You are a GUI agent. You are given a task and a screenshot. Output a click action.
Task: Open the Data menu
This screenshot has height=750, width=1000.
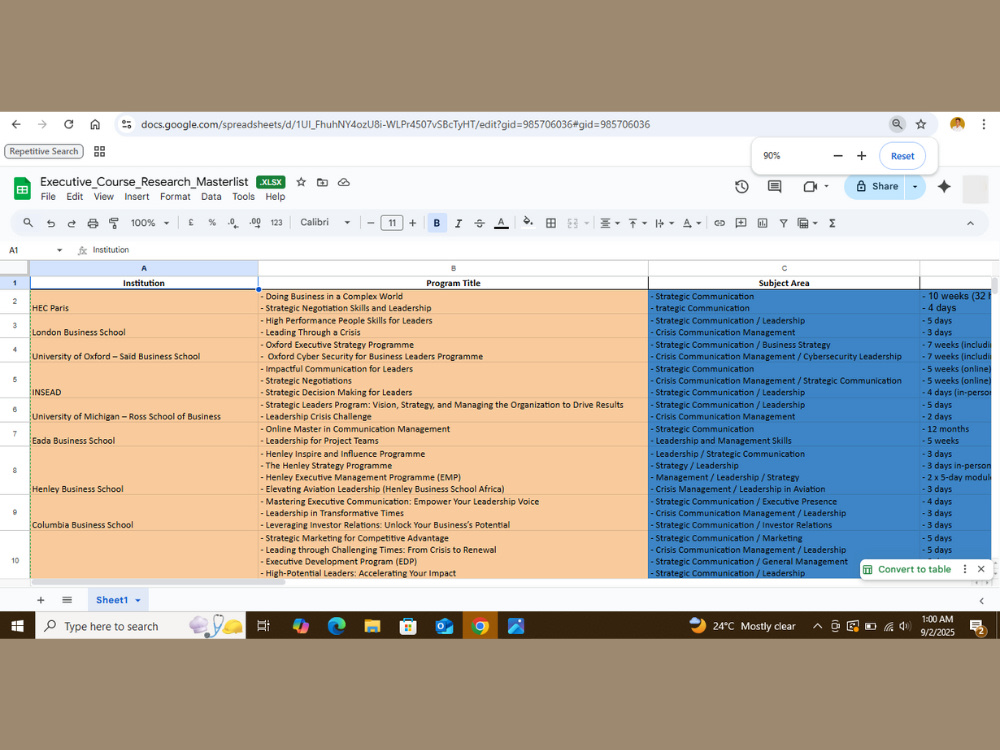(211, 196)
